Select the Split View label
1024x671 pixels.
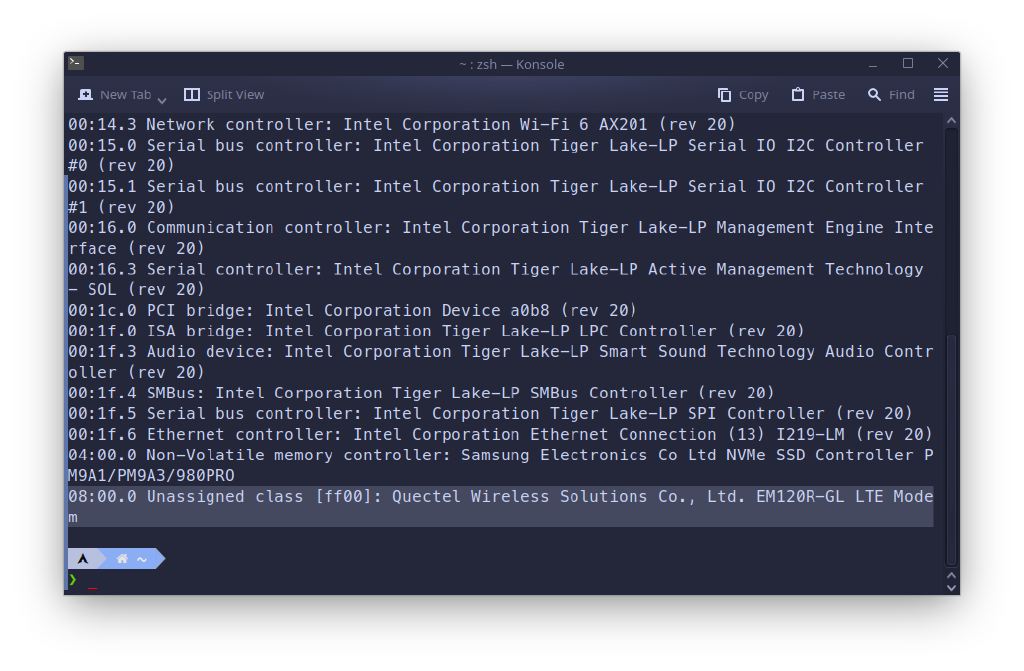pos(235,95)
